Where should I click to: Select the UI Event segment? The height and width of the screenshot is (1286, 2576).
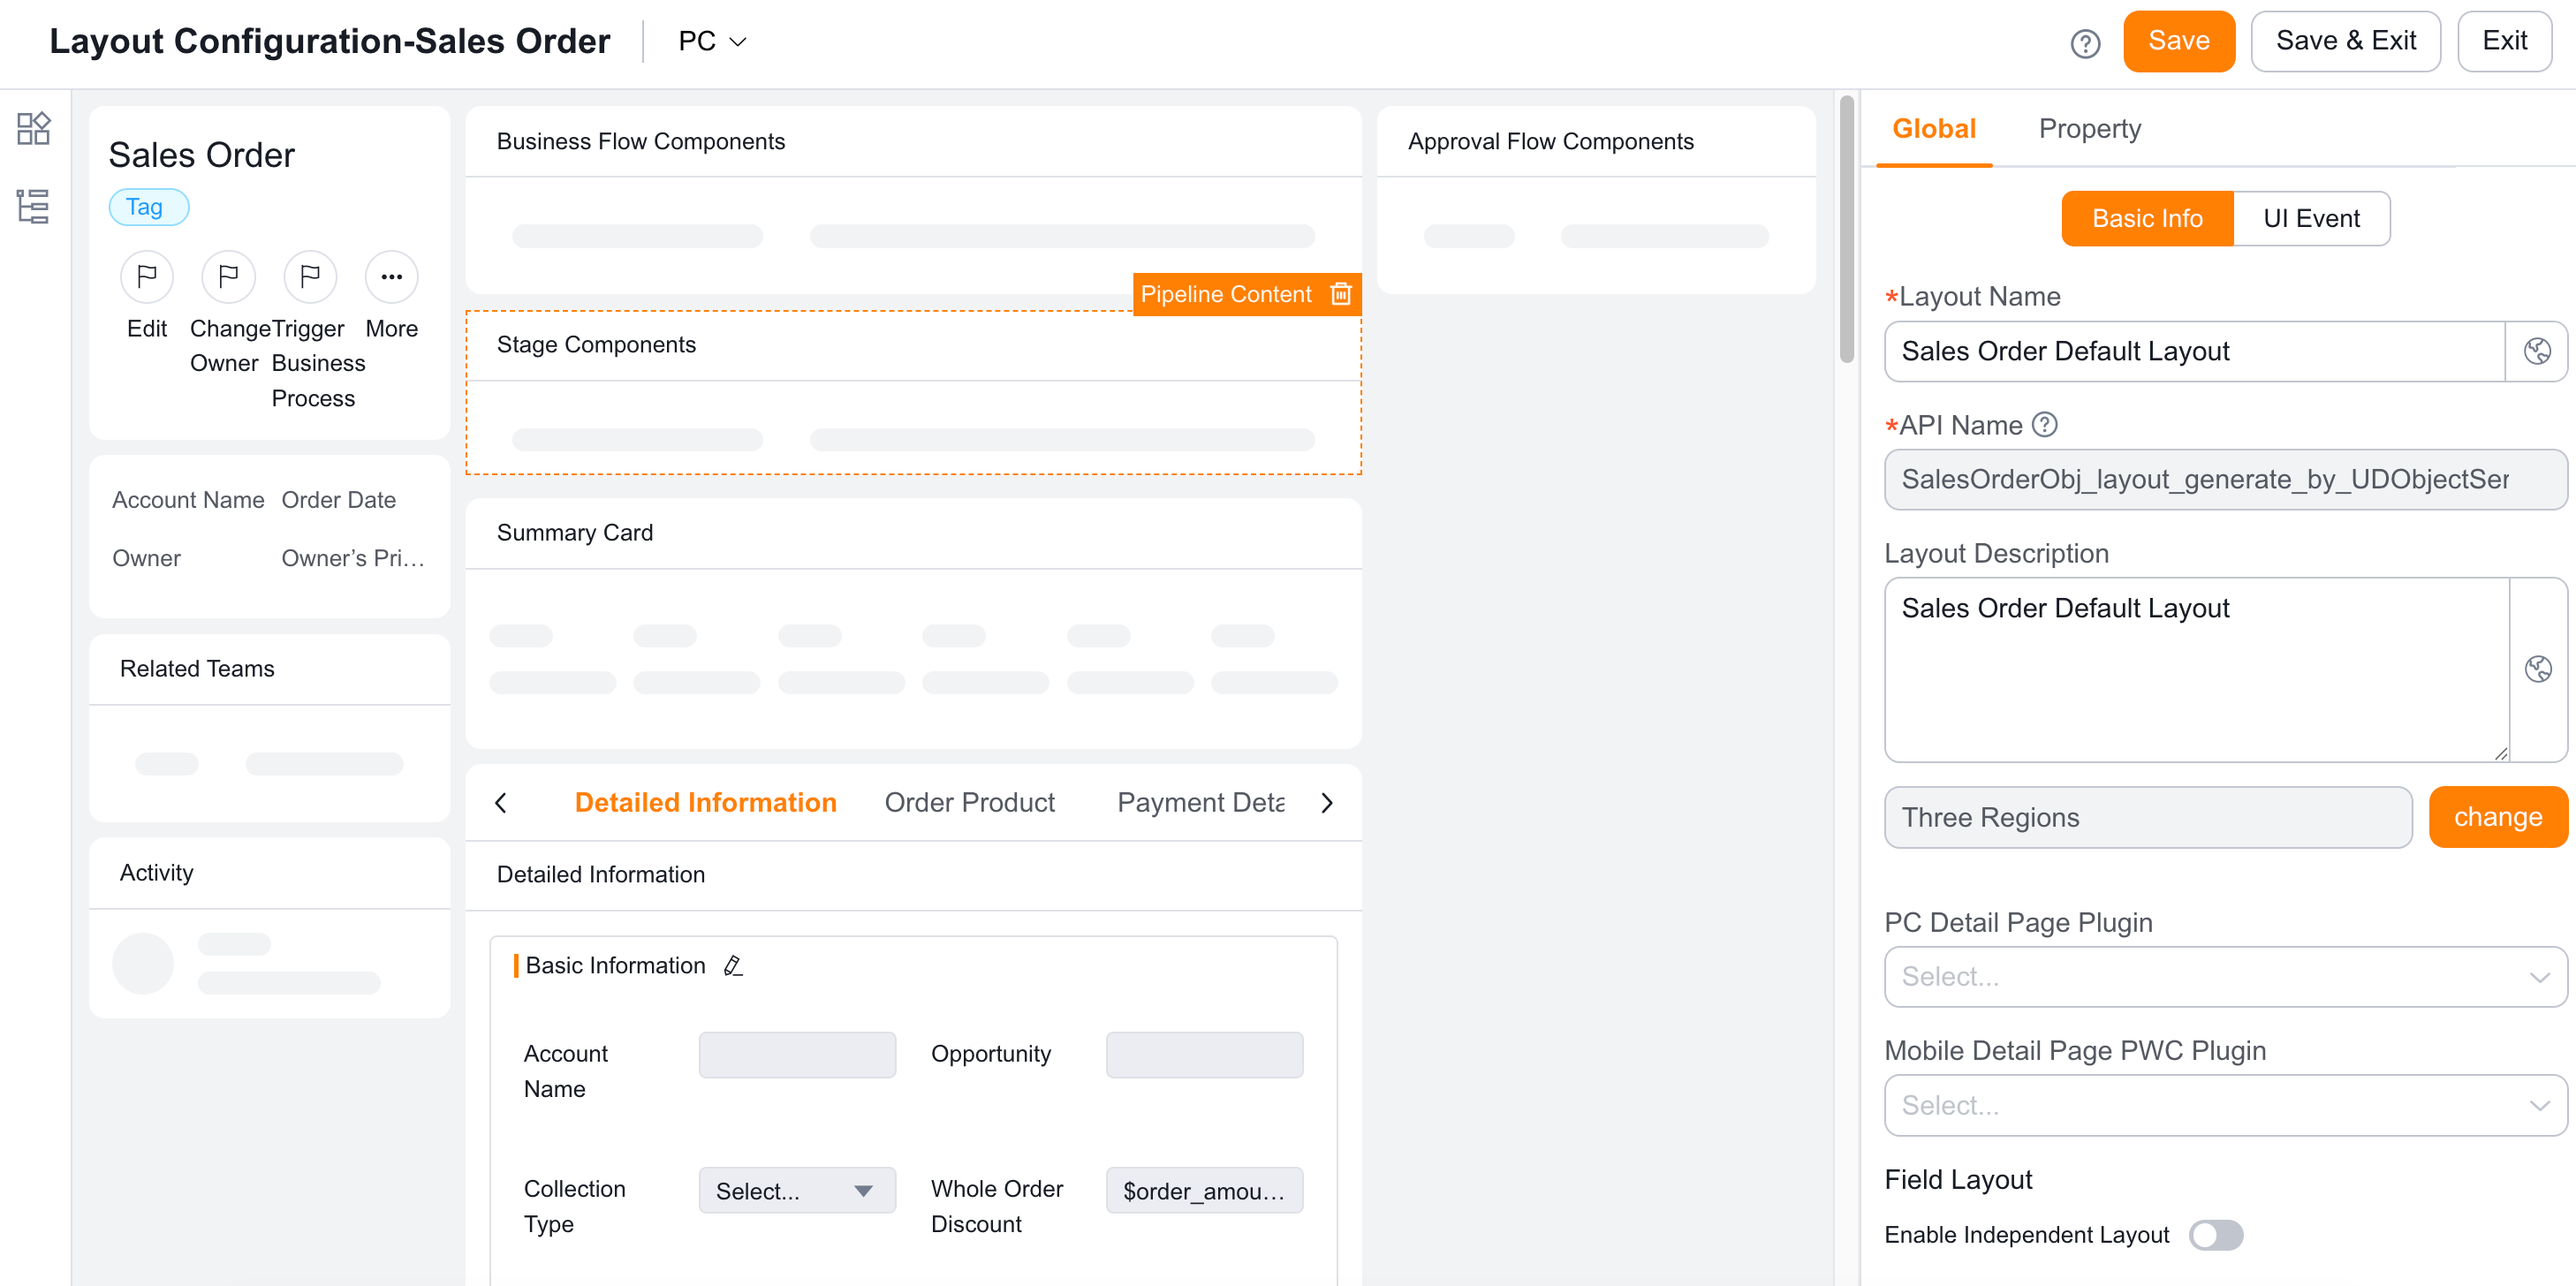[2311, 218]
